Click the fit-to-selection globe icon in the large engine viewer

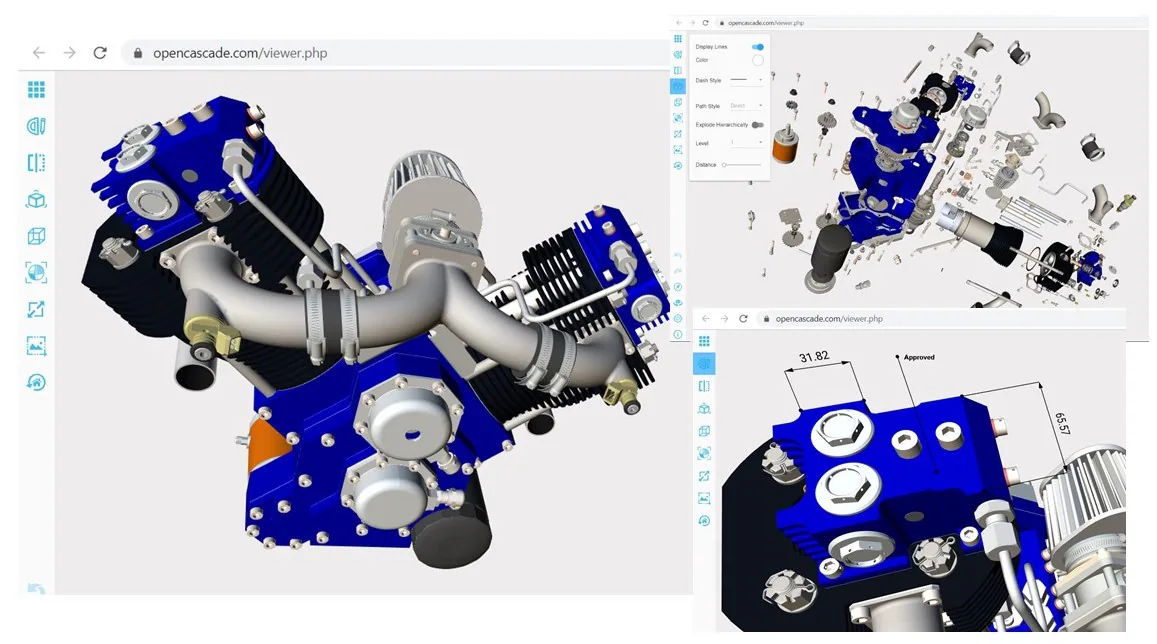click(36, 272)
